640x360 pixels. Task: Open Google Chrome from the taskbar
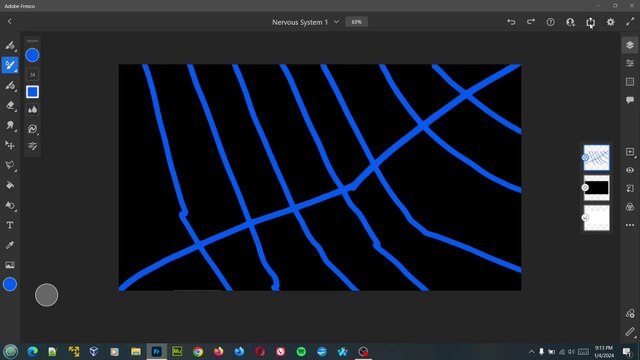click(198, 351)
